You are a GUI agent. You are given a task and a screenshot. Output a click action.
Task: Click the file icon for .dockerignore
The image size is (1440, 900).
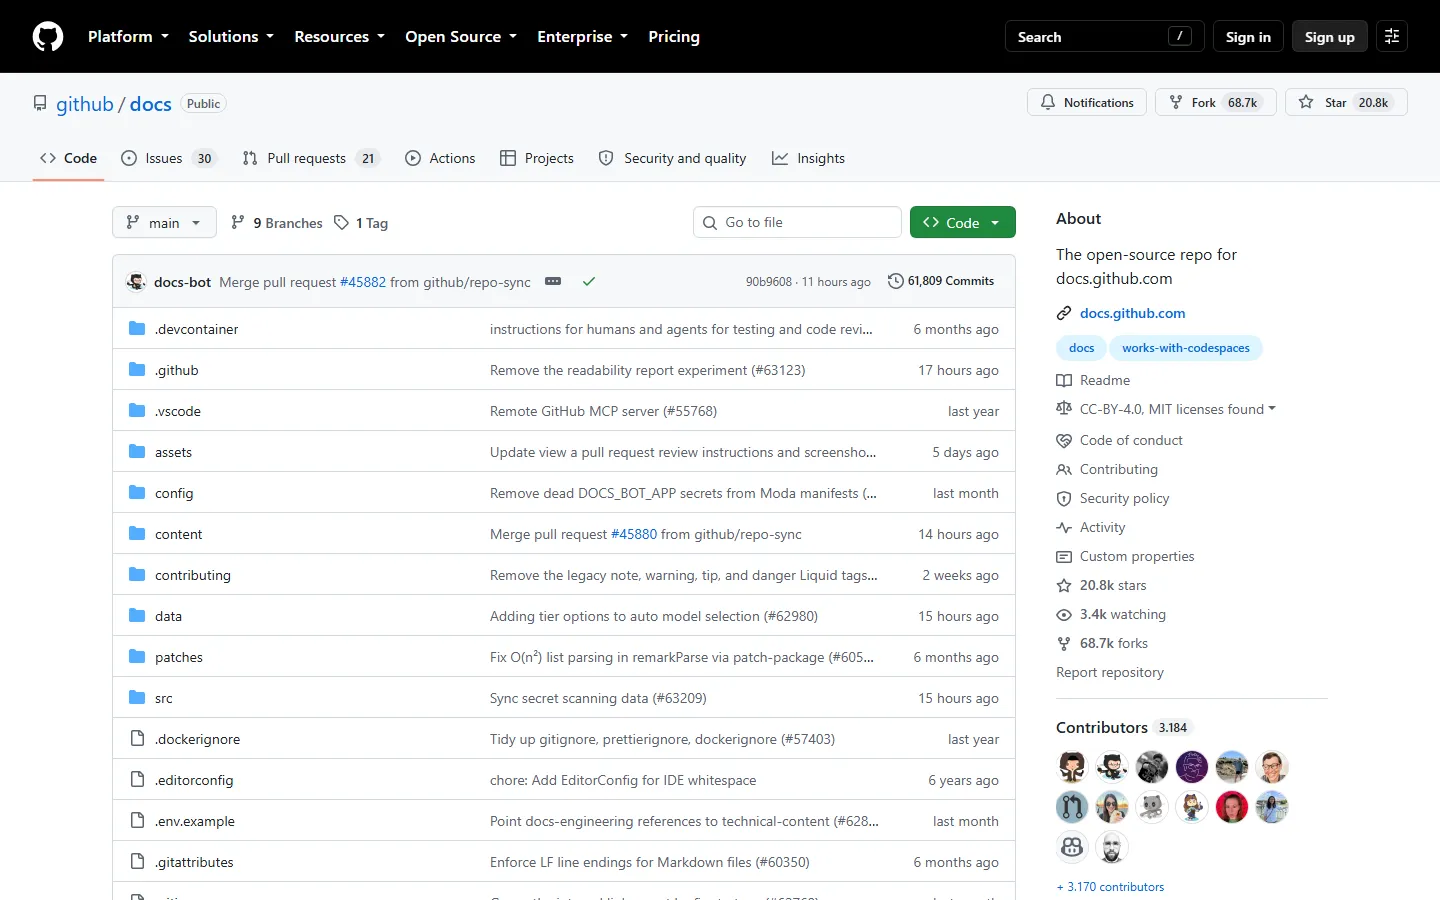tap(137, 739)
